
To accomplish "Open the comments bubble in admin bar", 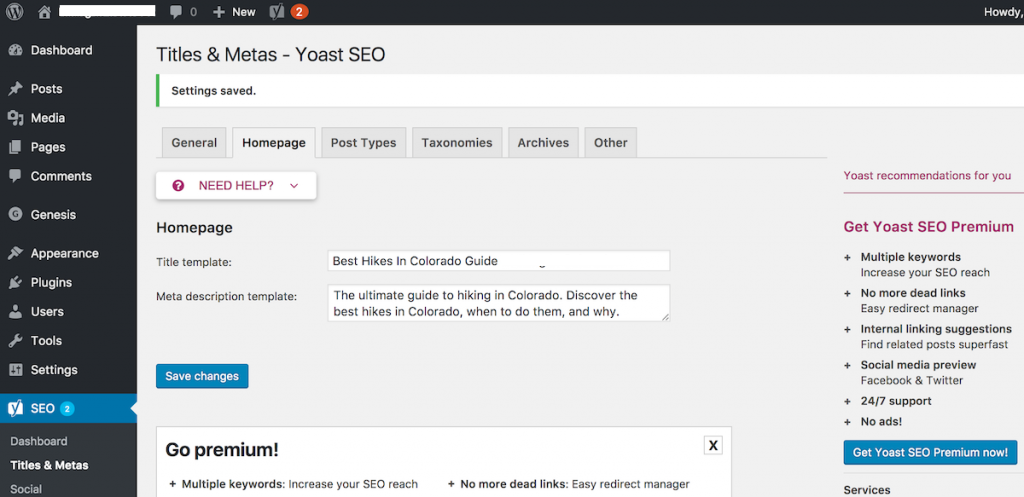I will (176, 12).
